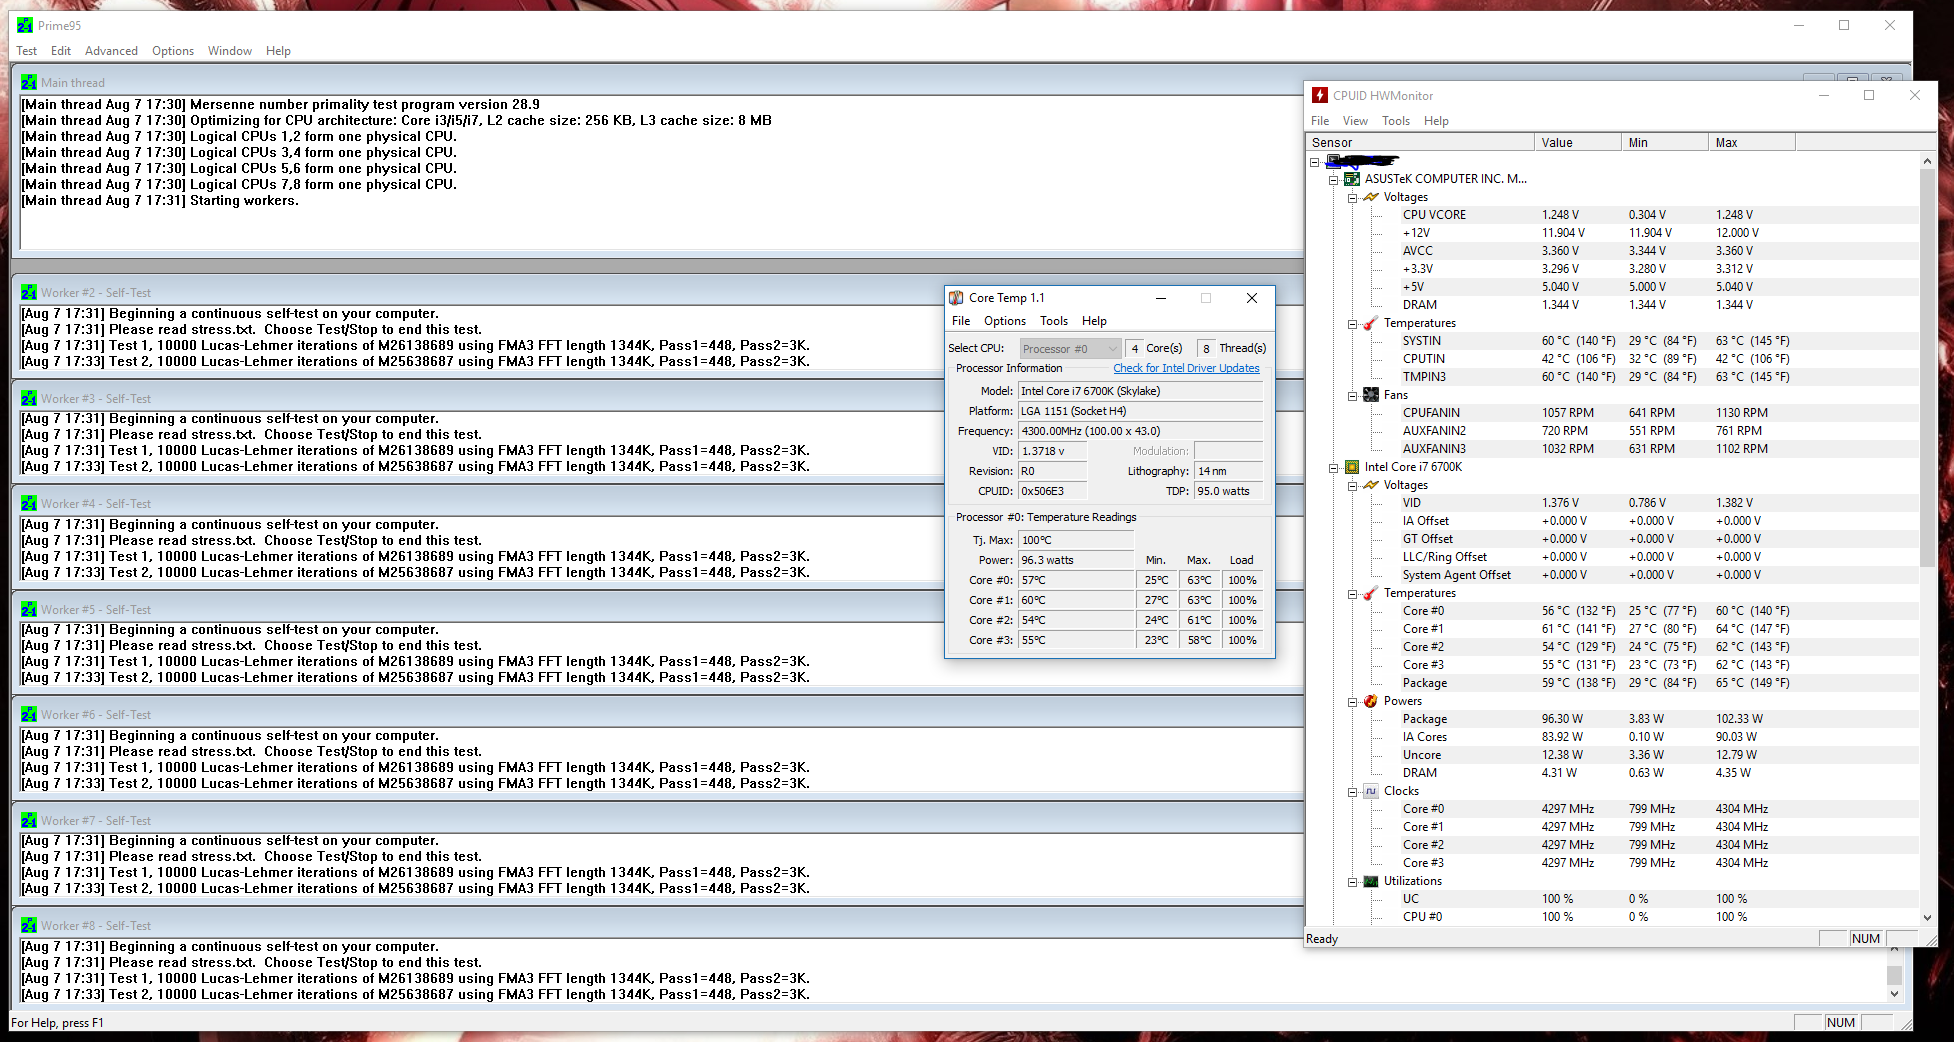This screenshot has height=1042, width=1954.
Task: Click the Utilizations icon in HWMonitor tree
Action: [1371, 881]
